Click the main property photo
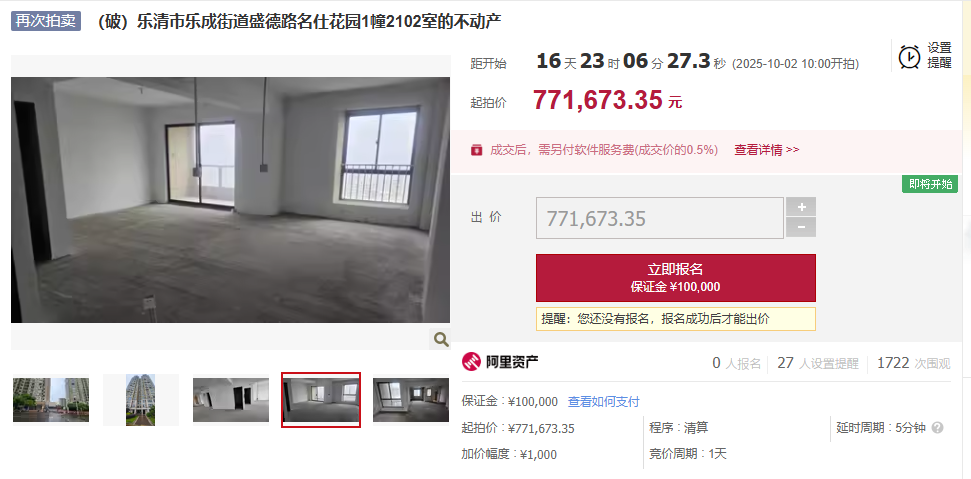Image resolution: width=971 pixels, height=479 pixels. 230,200
